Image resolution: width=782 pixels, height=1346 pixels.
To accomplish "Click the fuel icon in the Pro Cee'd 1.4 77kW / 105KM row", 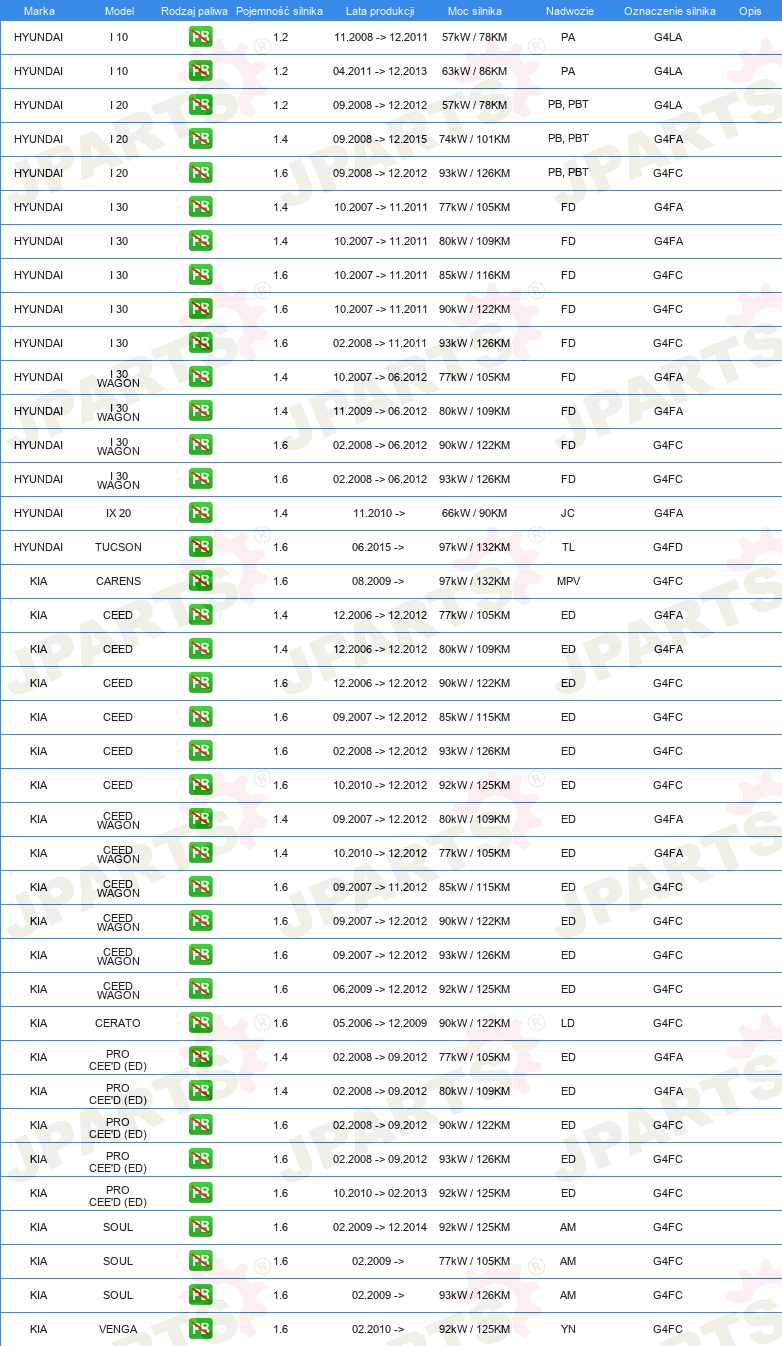I will tap(200, 1057).
